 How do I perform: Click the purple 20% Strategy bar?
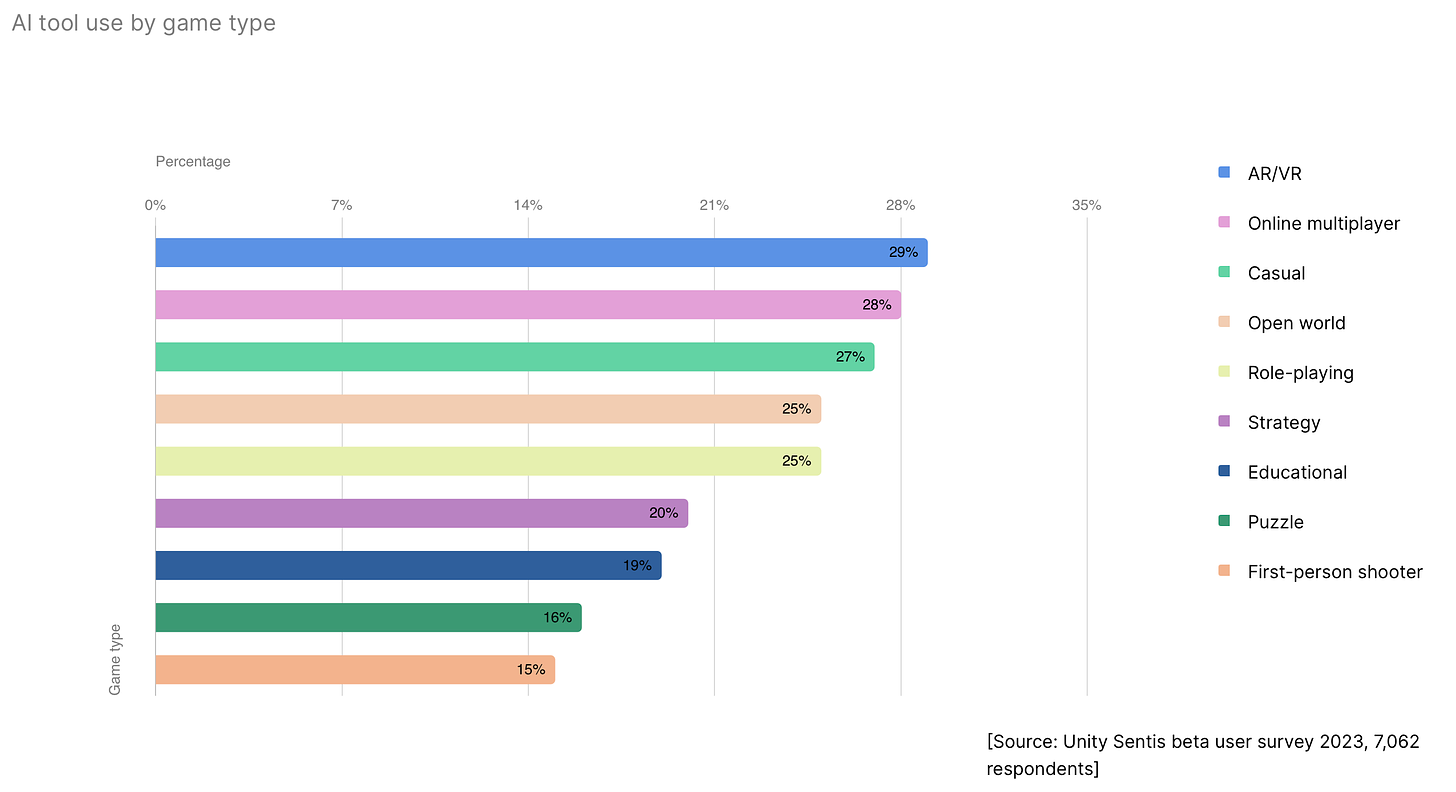pos(421,513)
